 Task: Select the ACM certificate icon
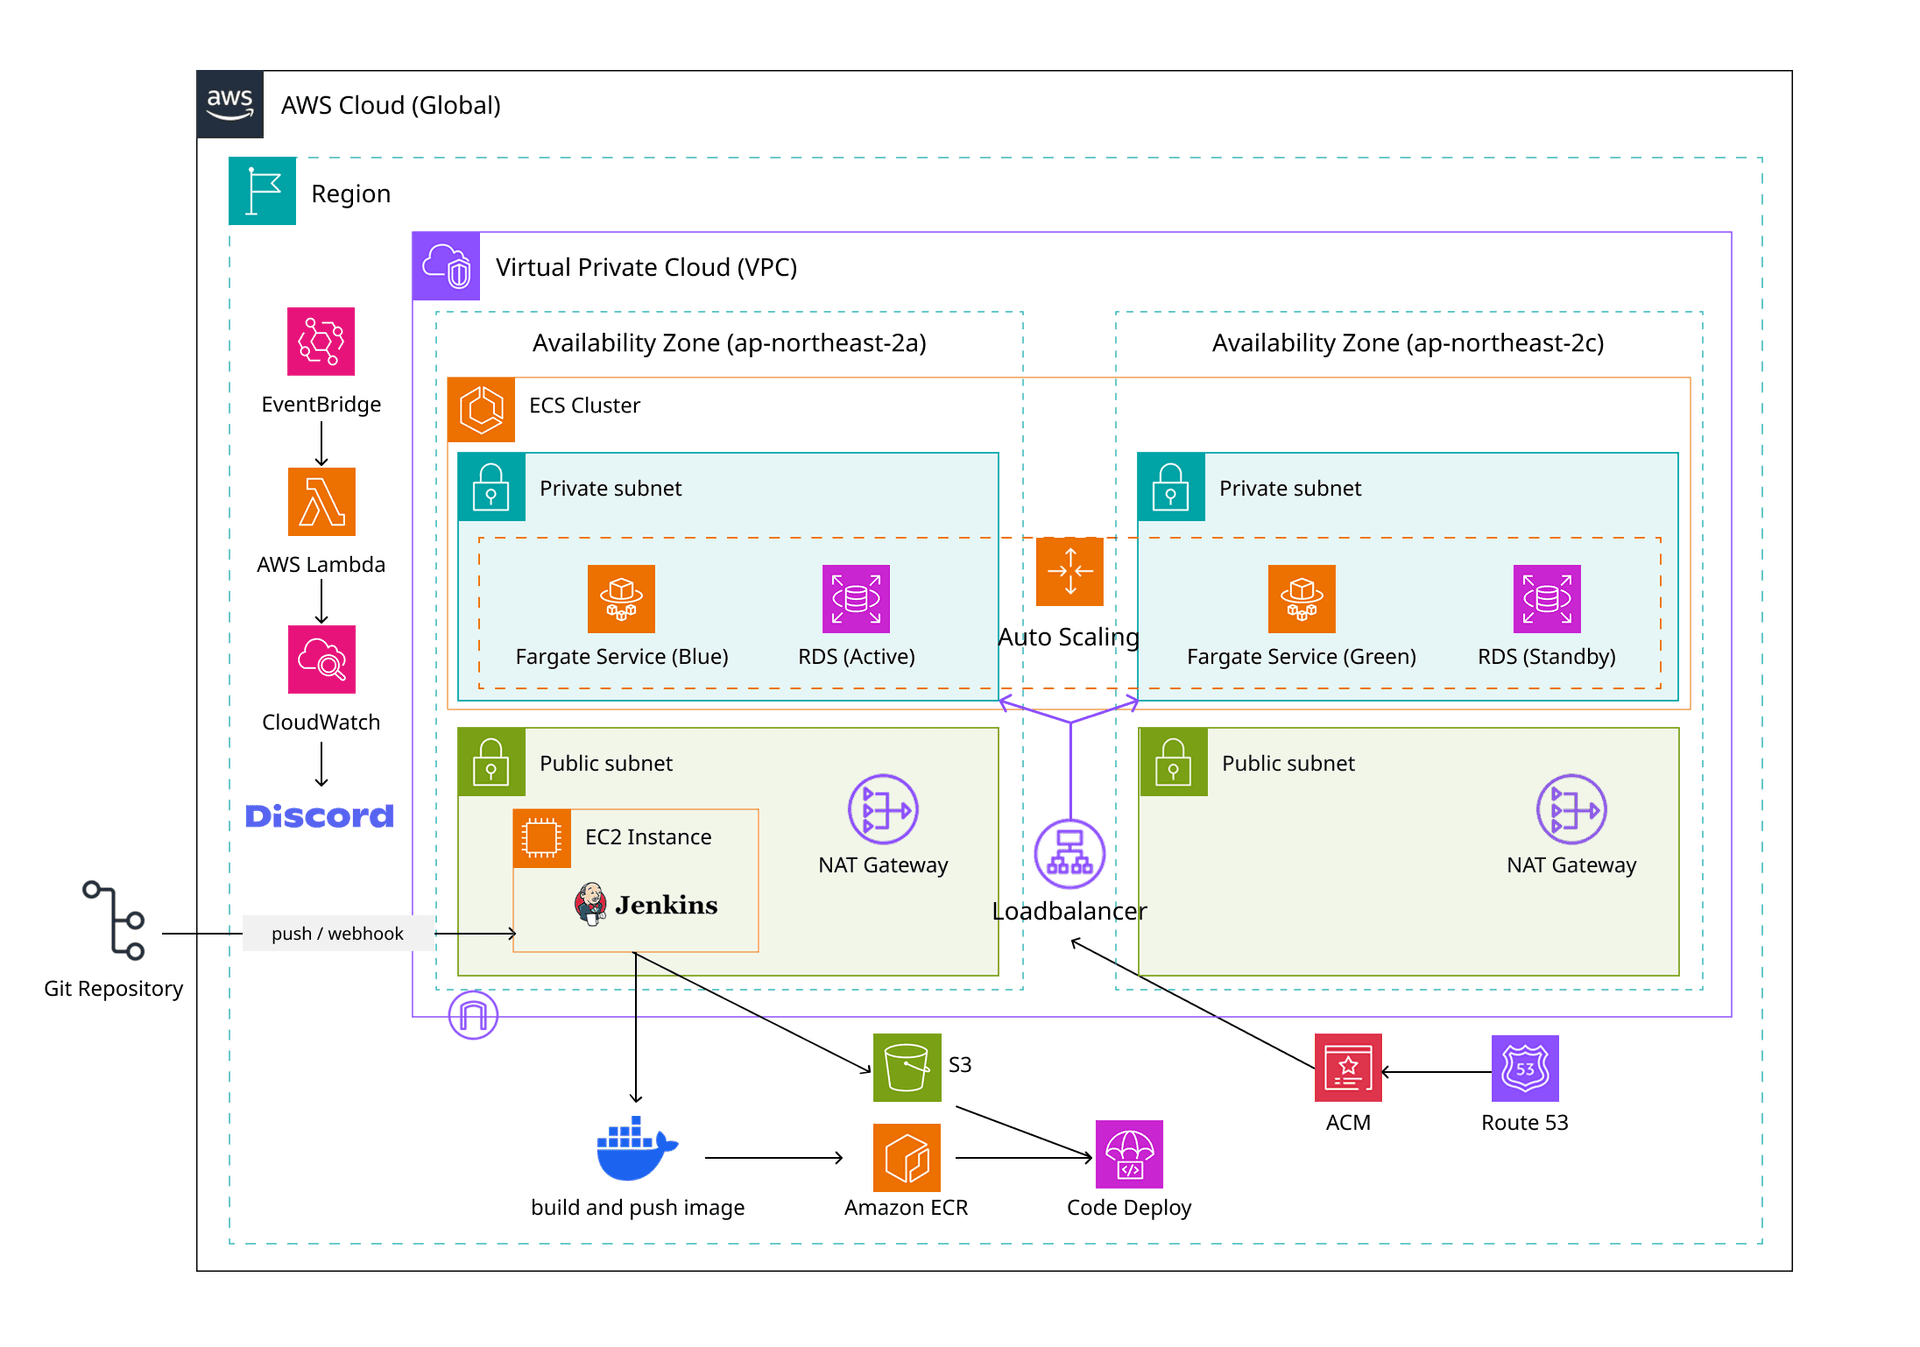click(x=1348, y=1068)
